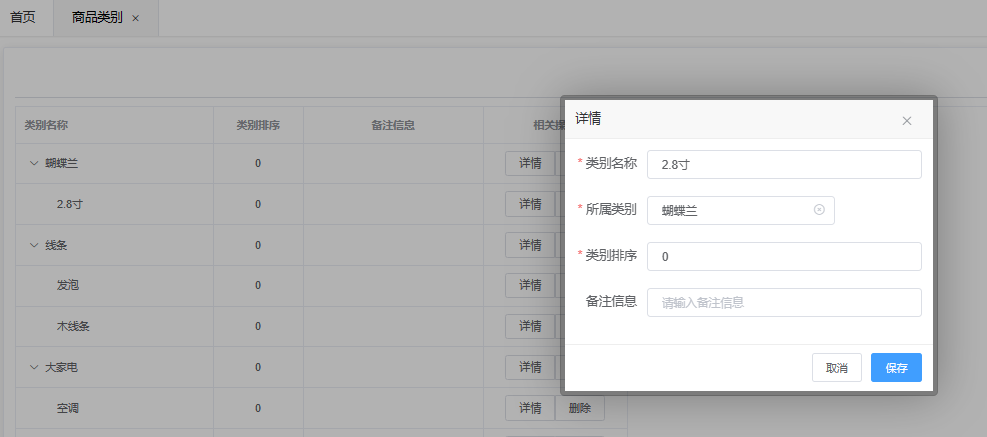Click the 备注信息 text field
Viewport: 987px width, 437px height.
[783, 302]
